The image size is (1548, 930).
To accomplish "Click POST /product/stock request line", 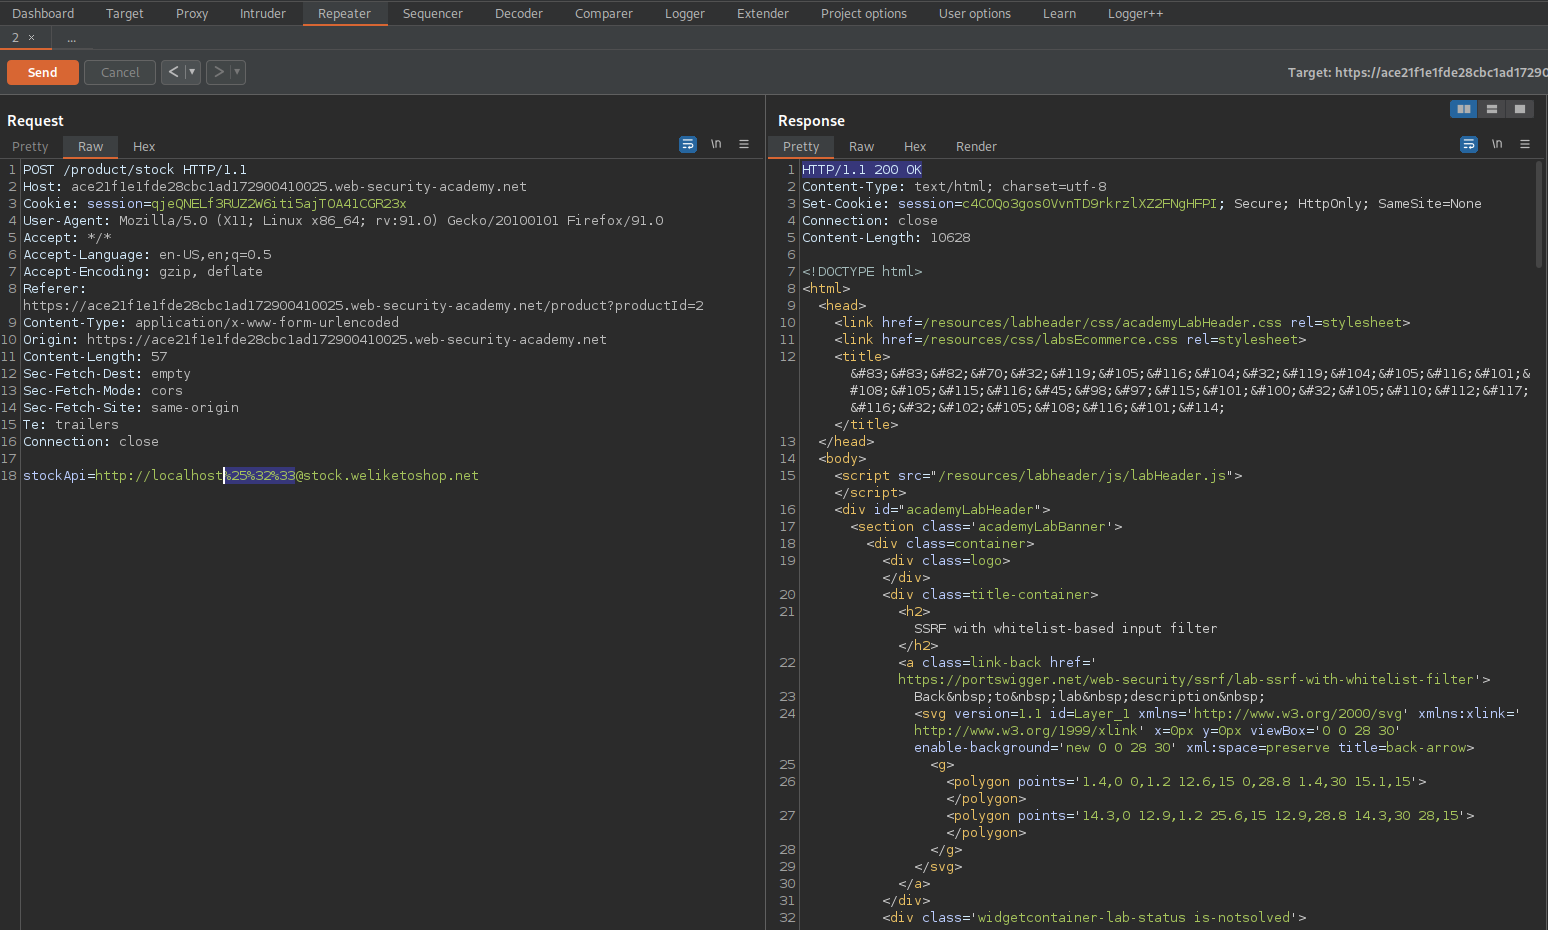I will (135, 169).
